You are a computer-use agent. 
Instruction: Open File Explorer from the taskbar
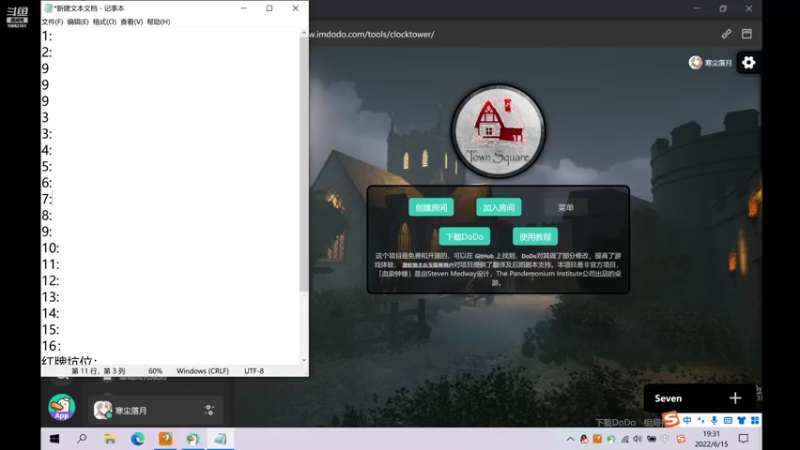(110, 439)
